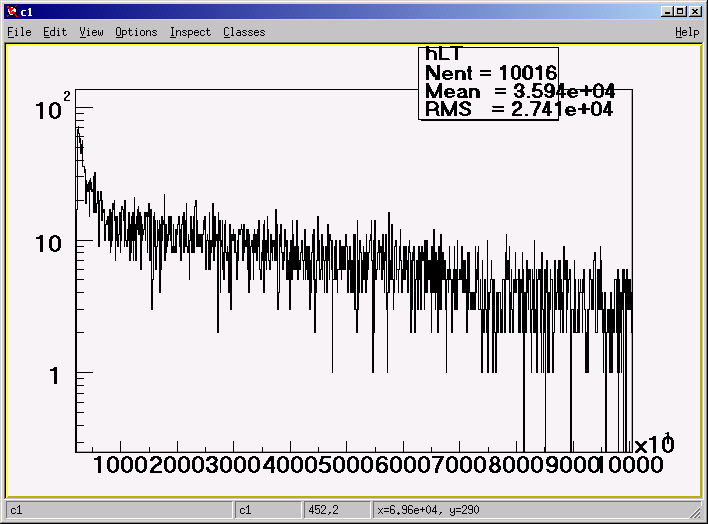This screenshot has width=708, height=524.
Task: Open the Options menu
Action: point(136,32)
